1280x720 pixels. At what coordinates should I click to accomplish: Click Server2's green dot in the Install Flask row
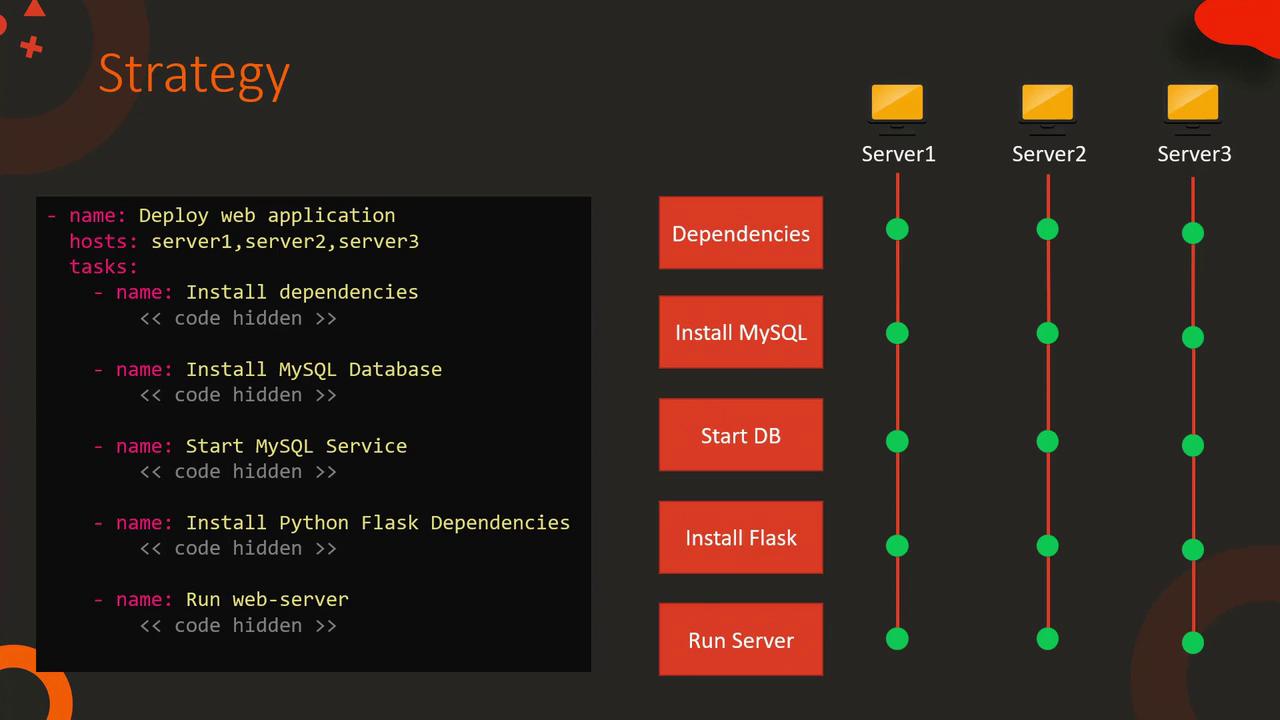coord(1047,545)
